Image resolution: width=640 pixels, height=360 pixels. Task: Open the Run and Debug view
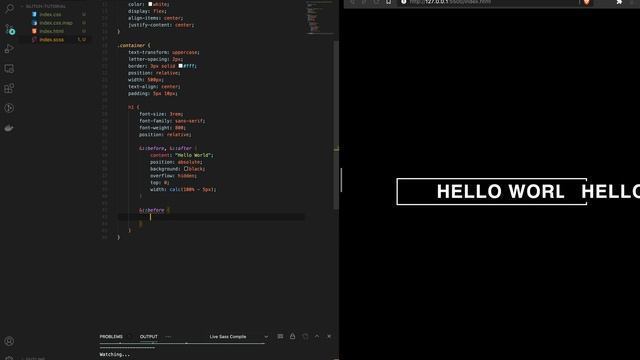9,49
